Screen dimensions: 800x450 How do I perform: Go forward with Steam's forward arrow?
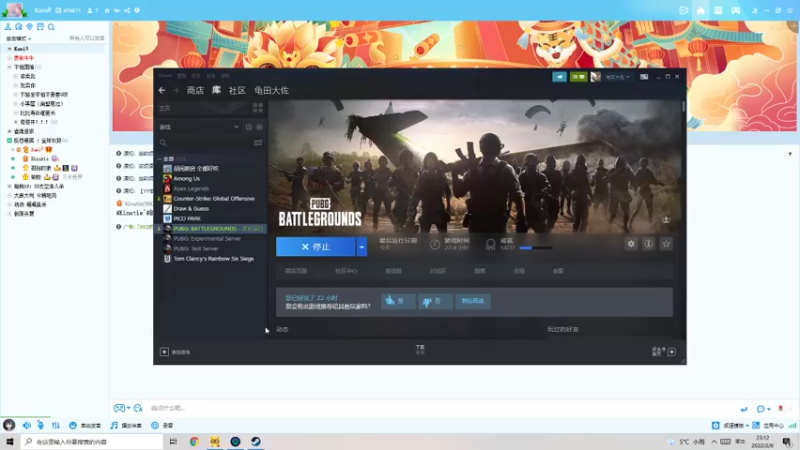point(176,90)
